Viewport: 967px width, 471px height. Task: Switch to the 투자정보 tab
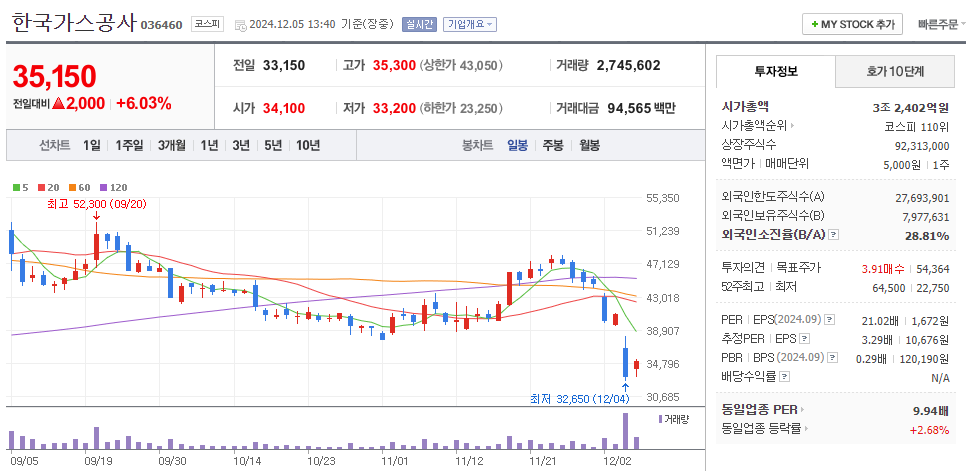(x=776, y=72)
